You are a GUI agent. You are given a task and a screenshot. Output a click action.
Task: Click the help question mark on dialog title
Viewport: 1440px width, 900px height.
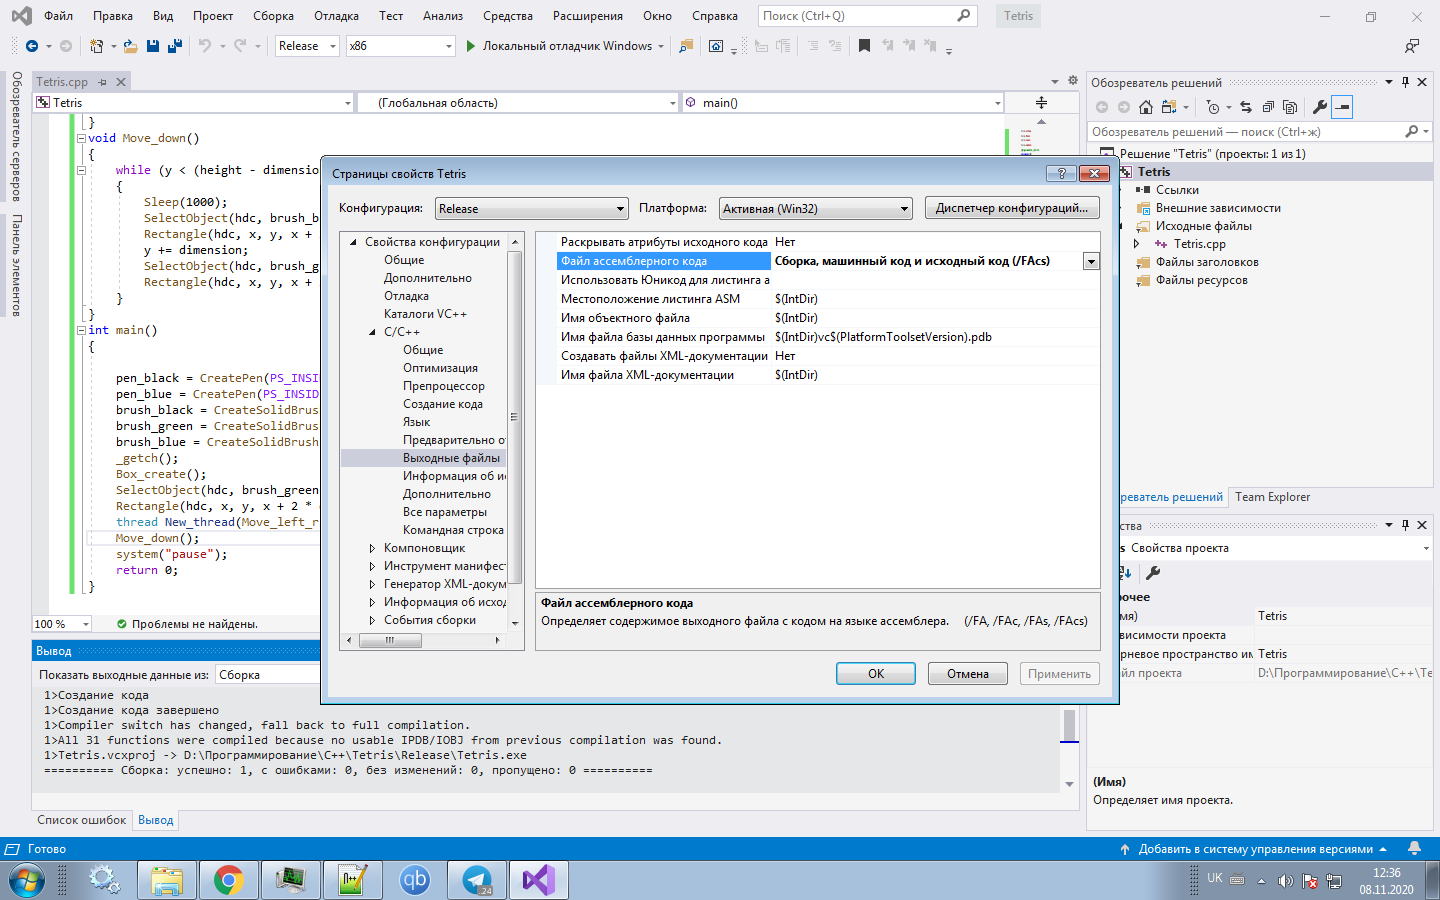(x=1061, y=174)
